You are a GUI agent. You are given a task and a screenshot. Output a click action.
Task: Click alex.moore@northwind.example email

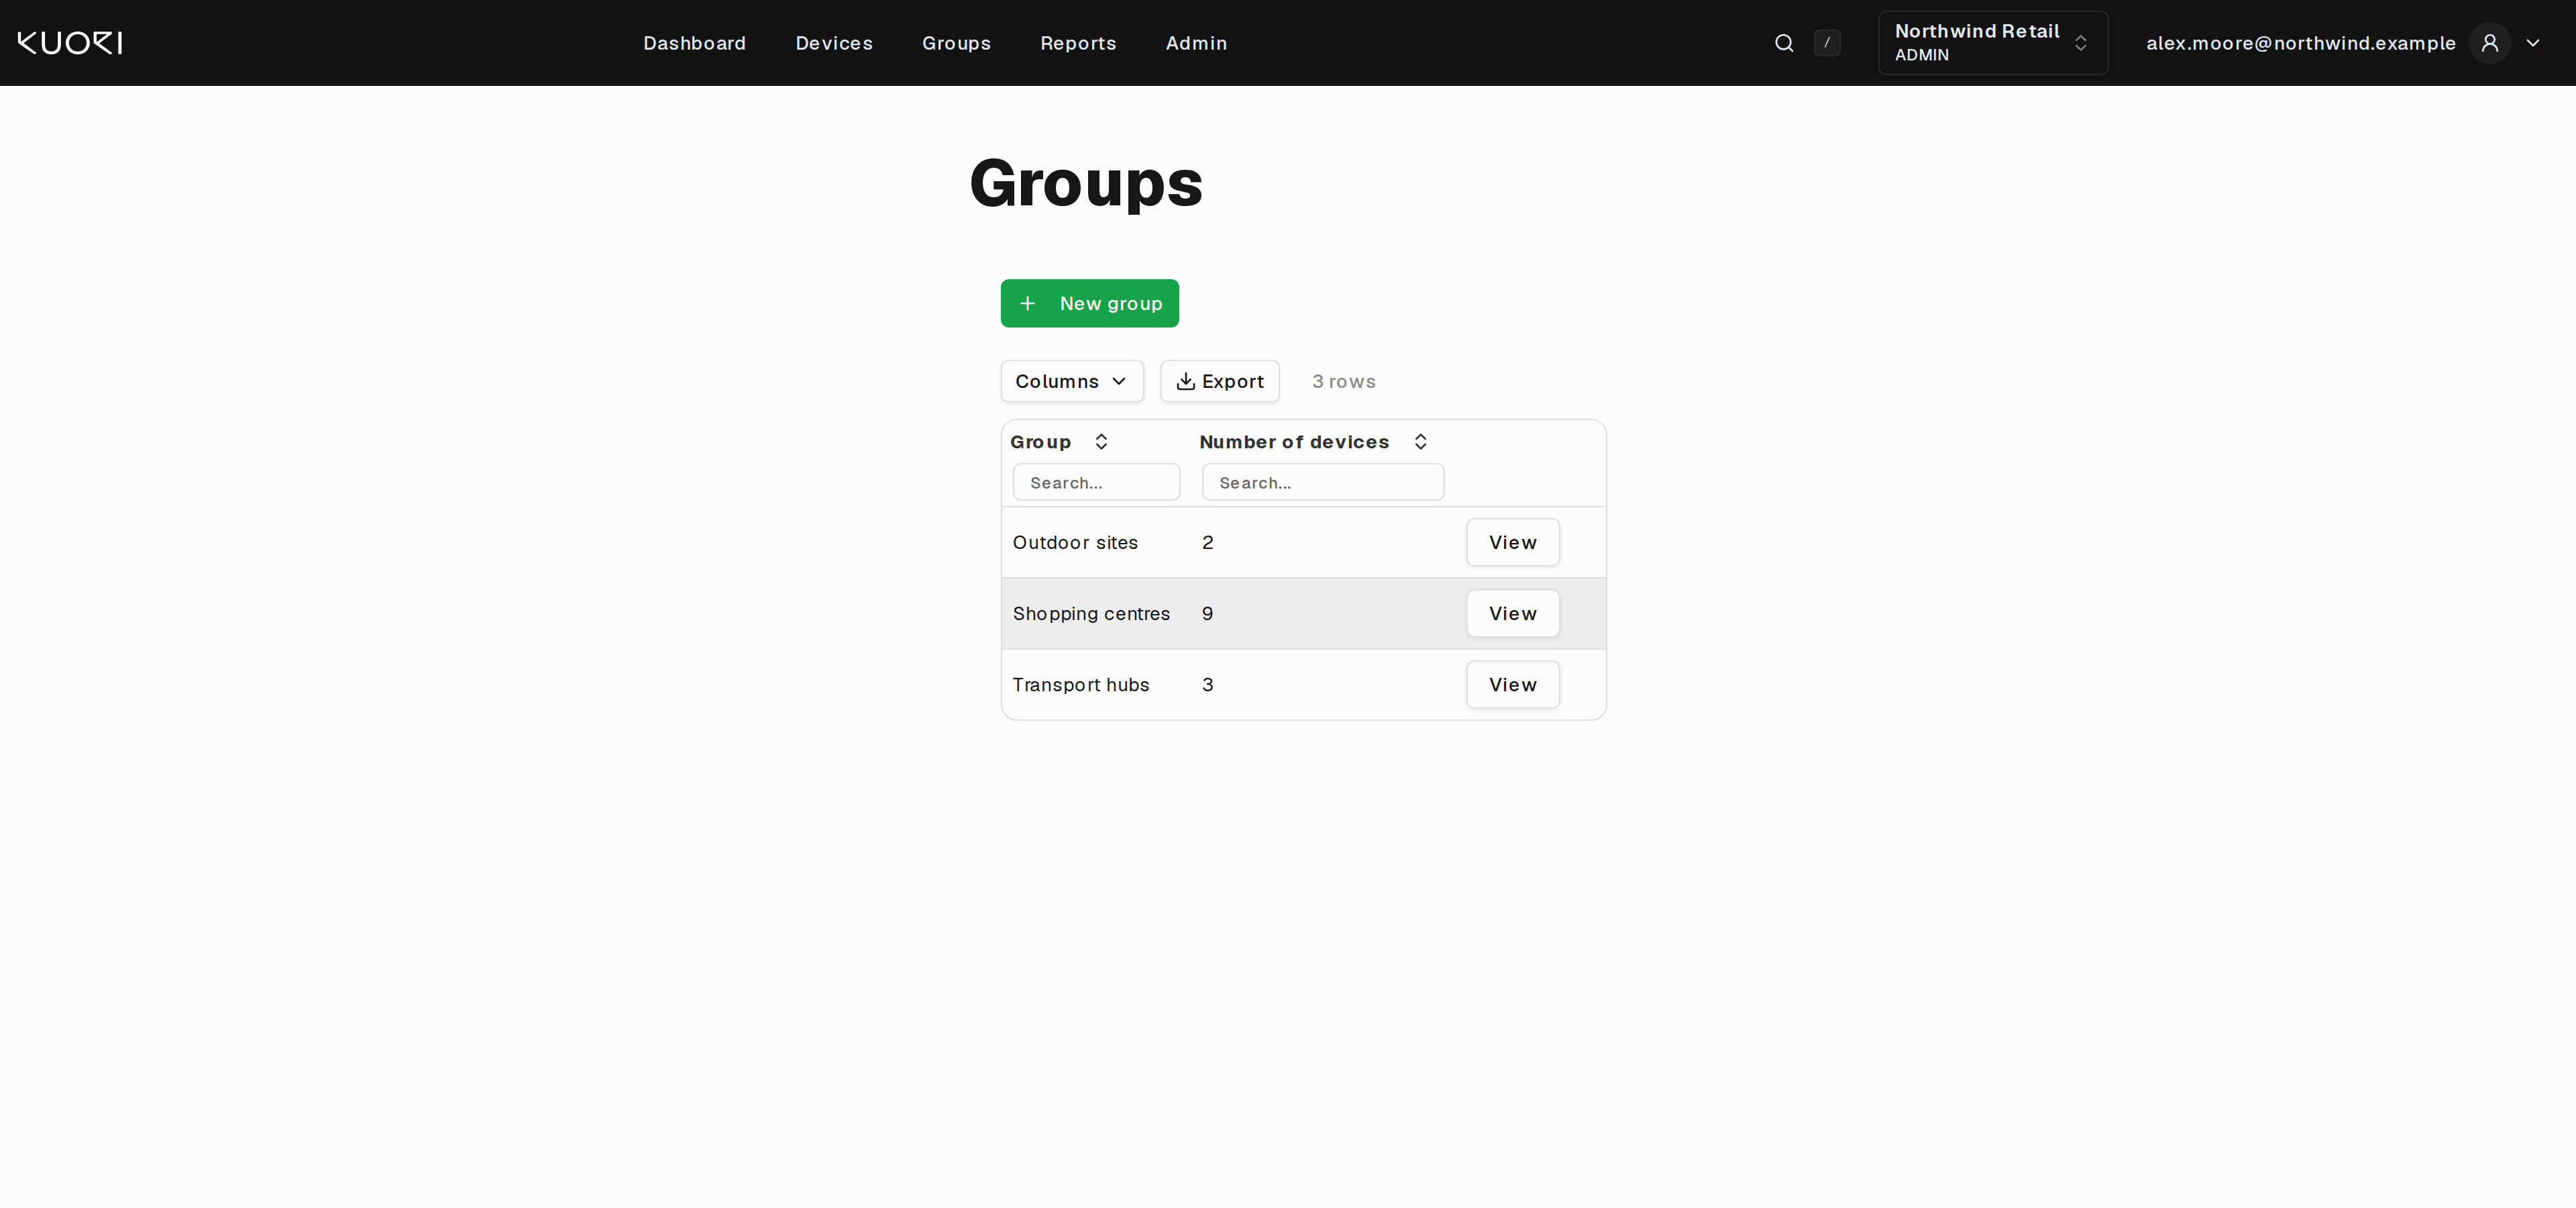pyautogui.click(x=2301, y=43)
